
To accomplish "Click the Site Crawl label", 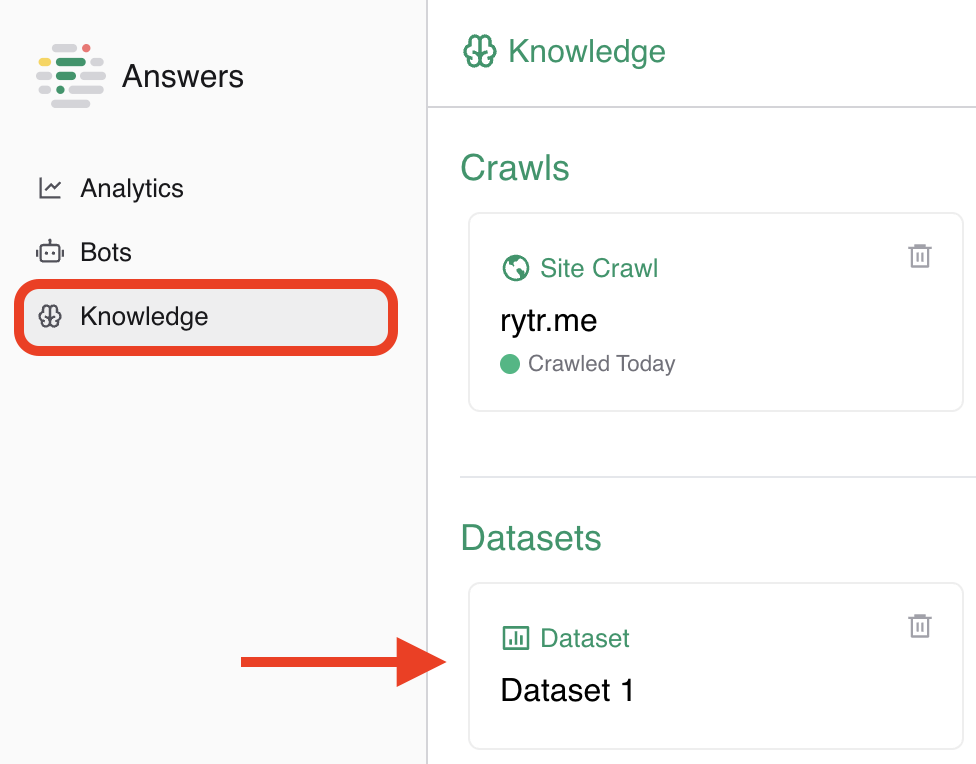I will click(x=599, y=268).
